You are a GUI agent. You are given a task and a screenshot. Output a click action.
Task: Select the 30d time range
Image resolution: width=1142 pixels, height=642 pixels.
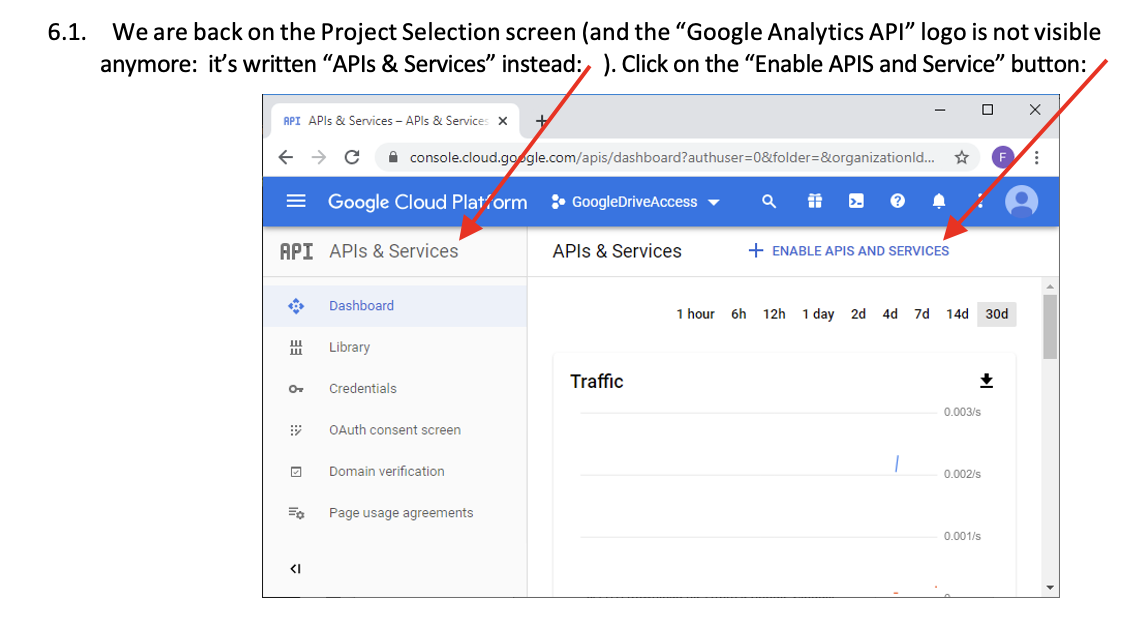click(x=996, y=314)
